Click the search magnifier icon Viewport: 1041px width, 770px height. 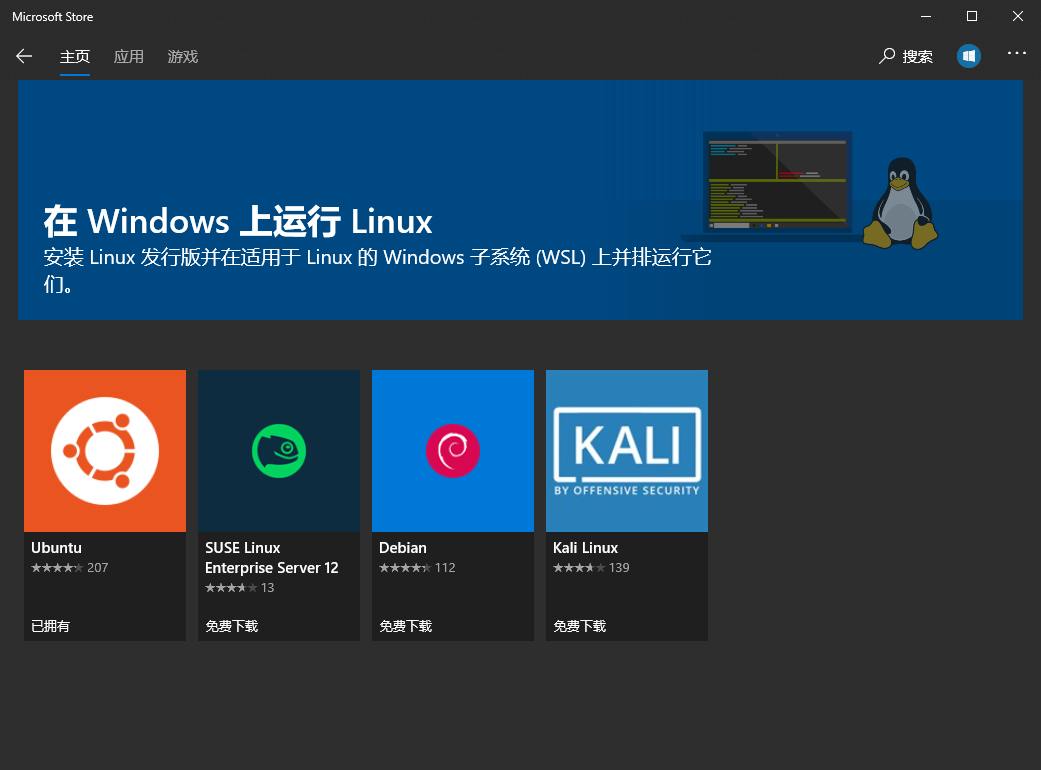pyautogui.click(x=886, y=56)
